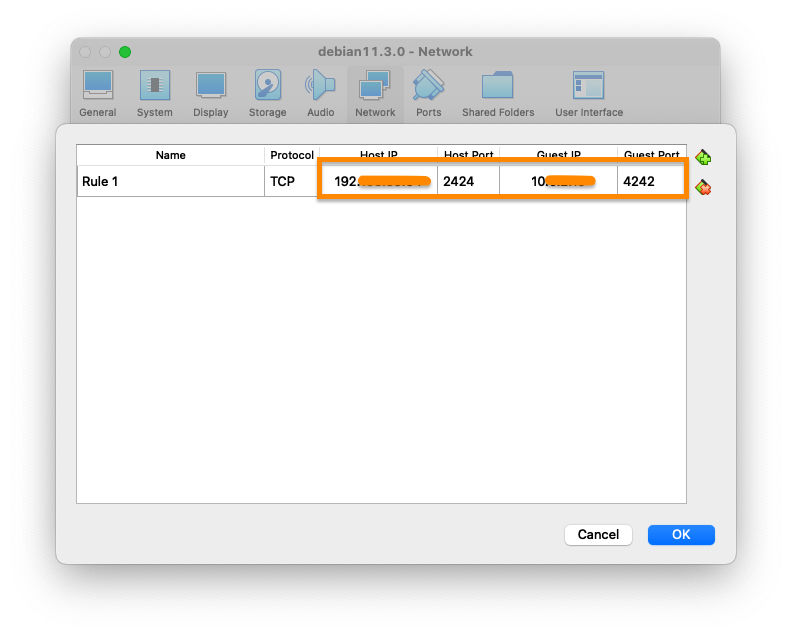The width and height of the screenshot is (792, 638).
Task: Remove the selected port forwarding rule
Action: point(703,187)
